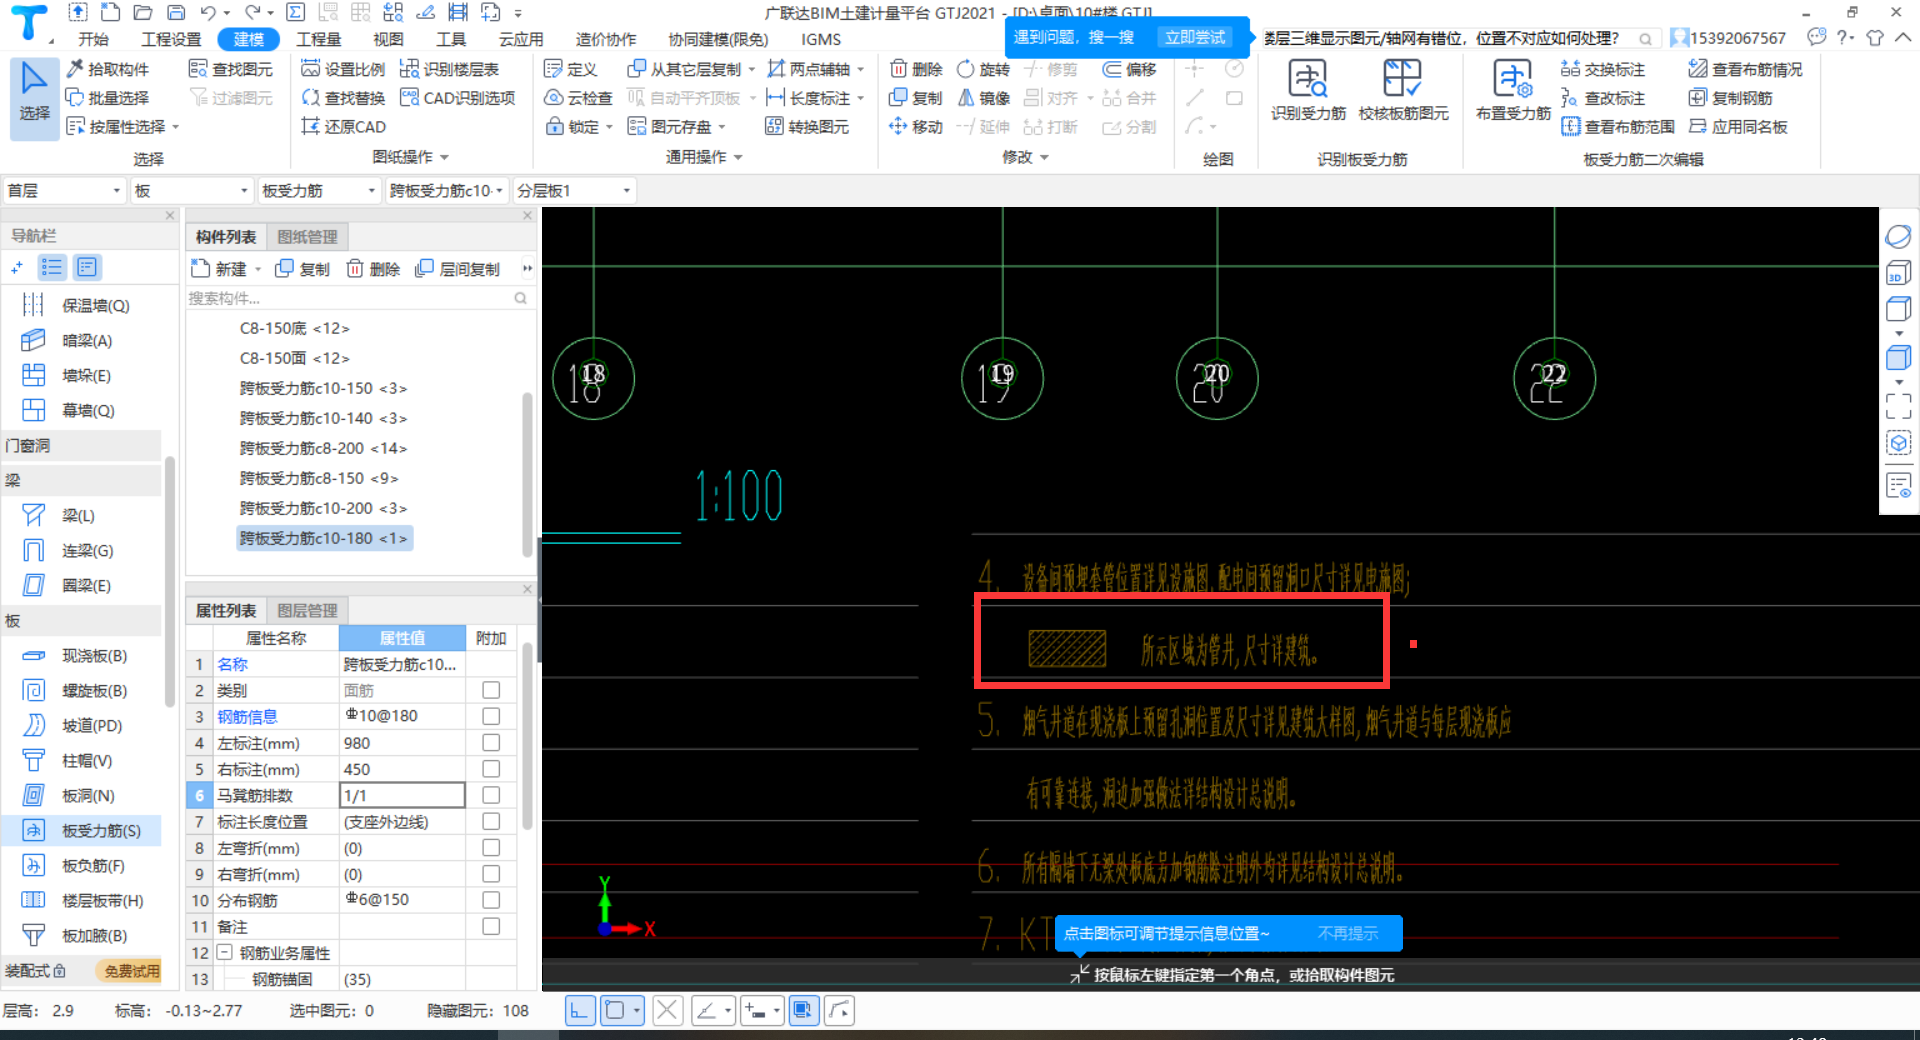Click 免费试用 button
Screen dimensions: 1920x1040
pos(132,971)
